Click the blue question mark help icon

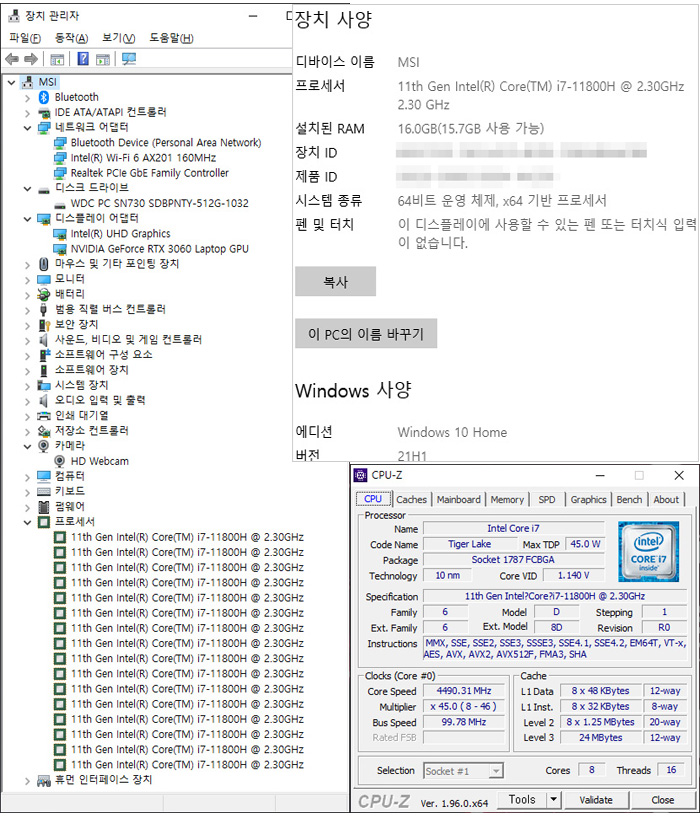[83, 59]
